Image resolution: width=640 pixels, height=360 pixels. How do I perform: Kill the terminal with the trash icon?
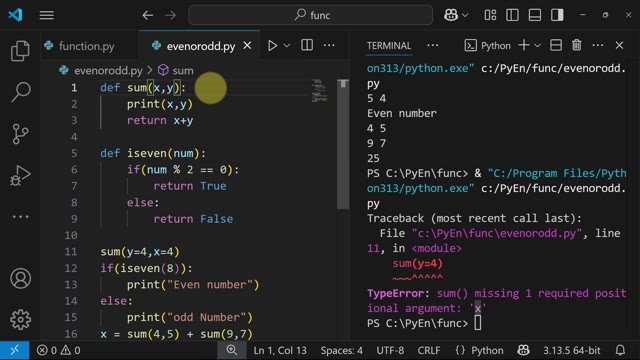(576, 45)
